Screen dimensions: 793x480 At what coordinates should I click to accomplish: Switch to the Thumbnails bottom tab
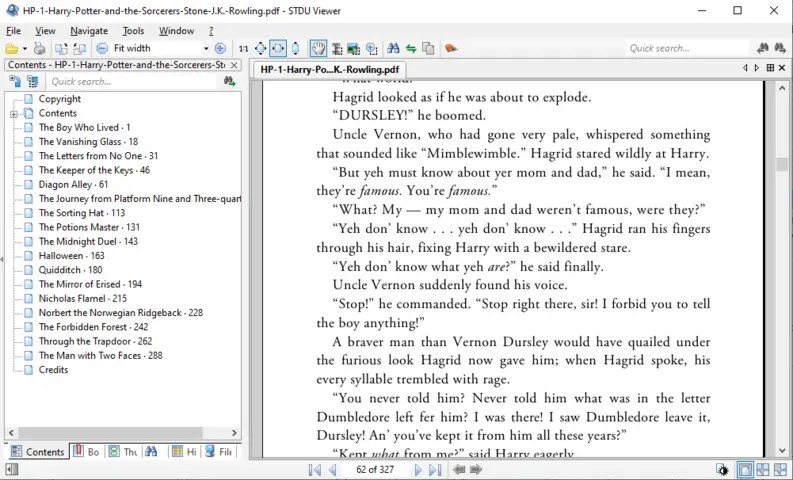[123, 451]
